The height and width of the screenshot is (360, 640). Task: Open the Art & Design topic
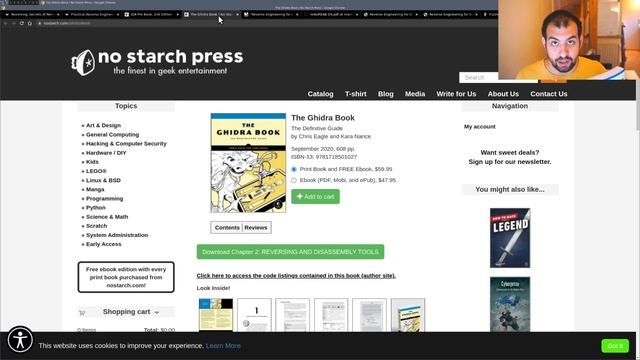click(x=103, y=125)
